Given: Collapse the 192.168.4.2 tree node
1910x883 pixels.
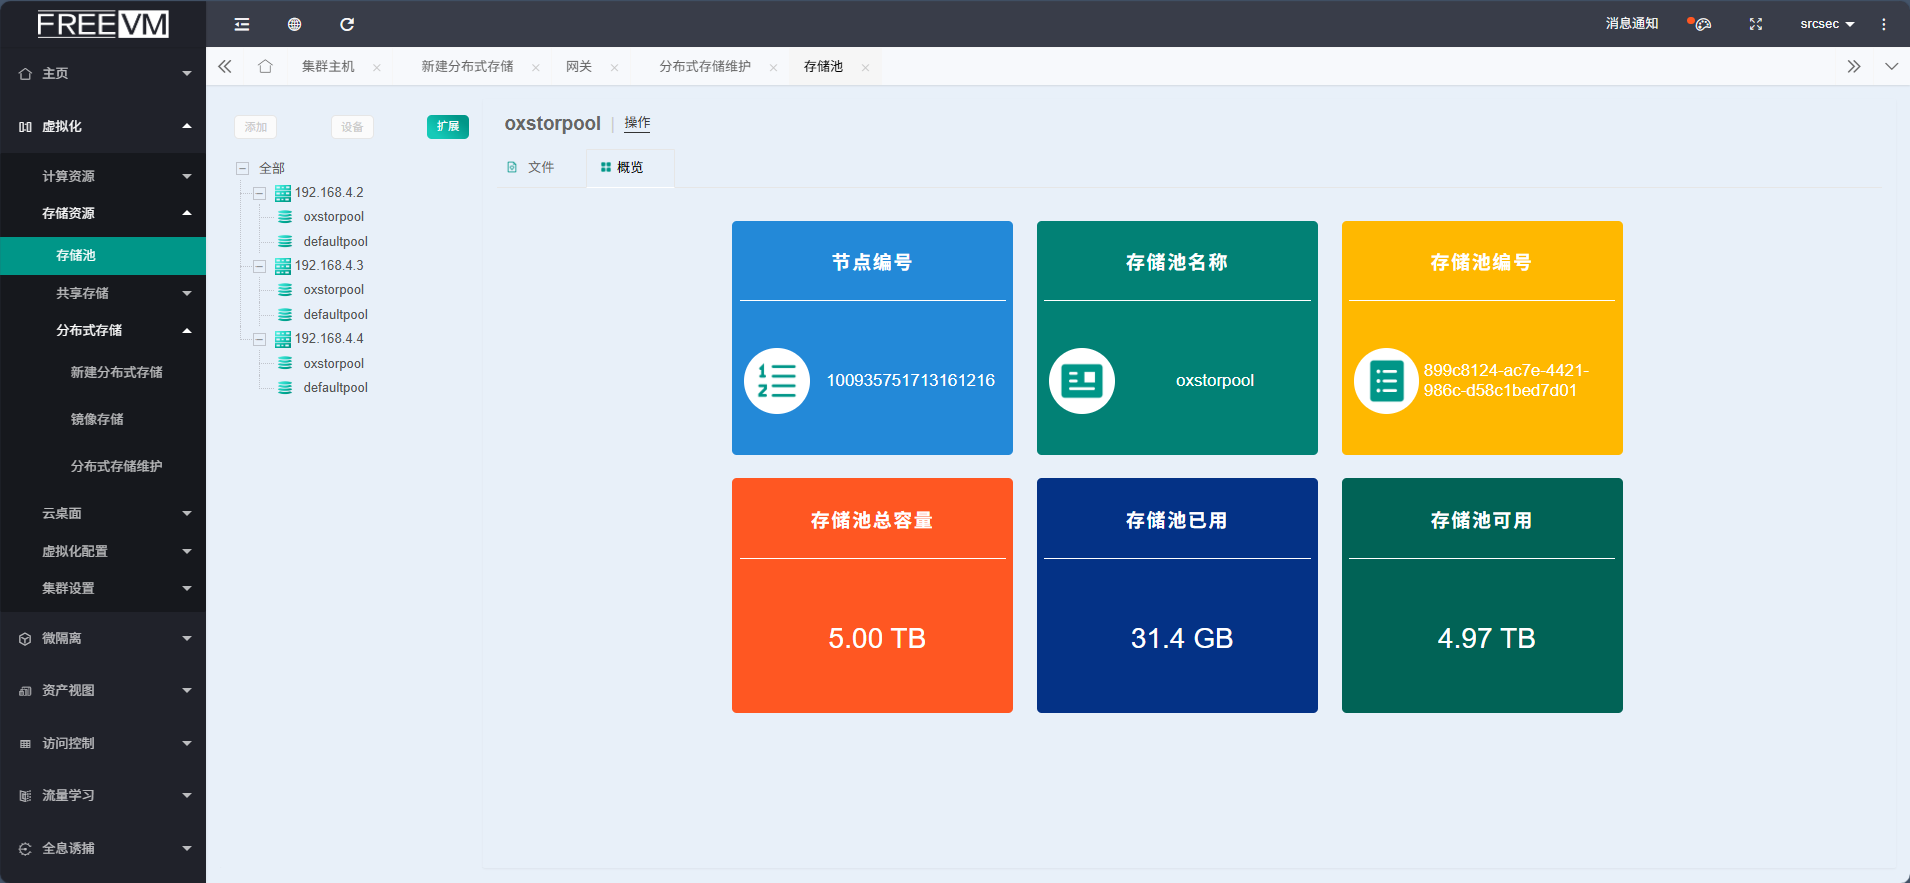Looking at the screenshot, I should click(x=259, y=193).
